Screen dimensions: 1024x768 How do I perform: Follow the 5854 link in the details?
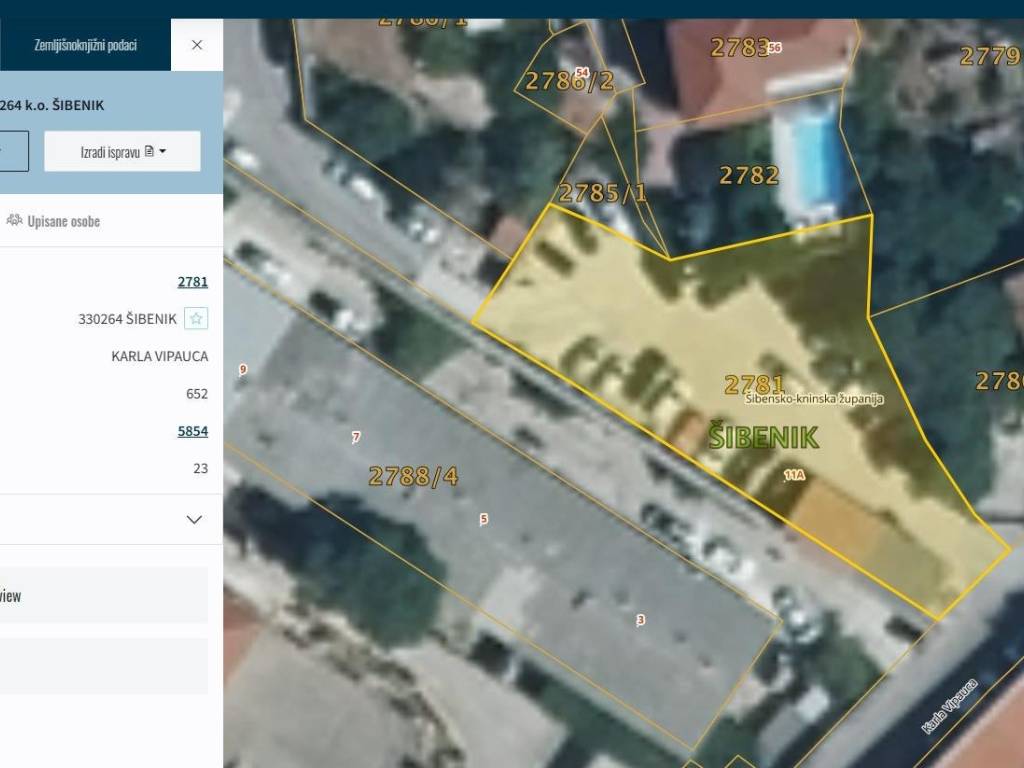192,431
